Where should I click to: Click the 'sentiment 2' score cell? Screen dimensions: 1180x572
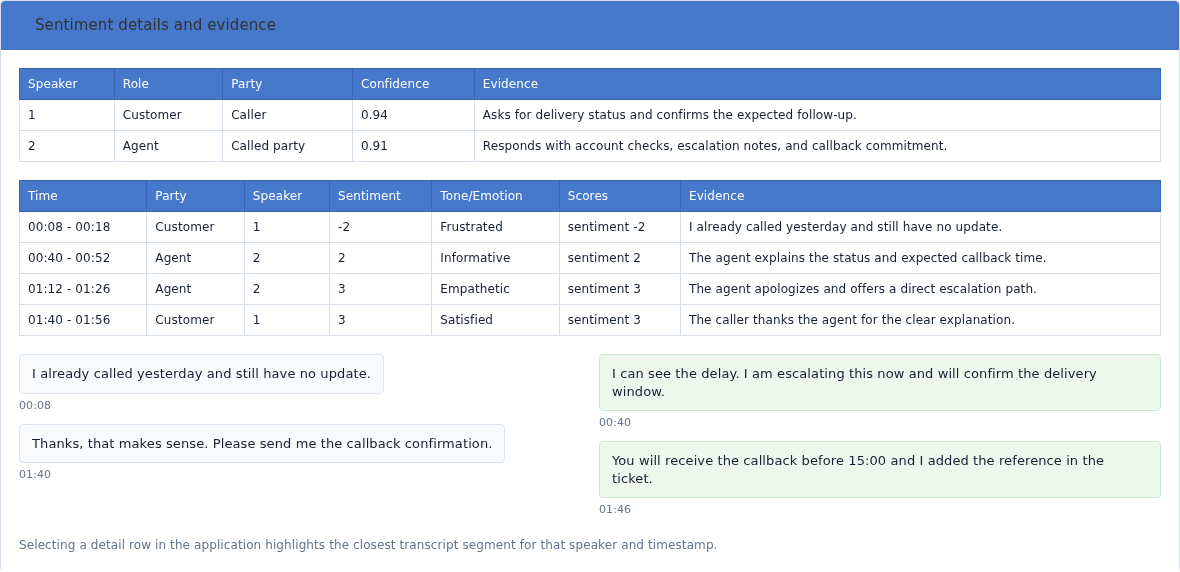click(619, 258)
